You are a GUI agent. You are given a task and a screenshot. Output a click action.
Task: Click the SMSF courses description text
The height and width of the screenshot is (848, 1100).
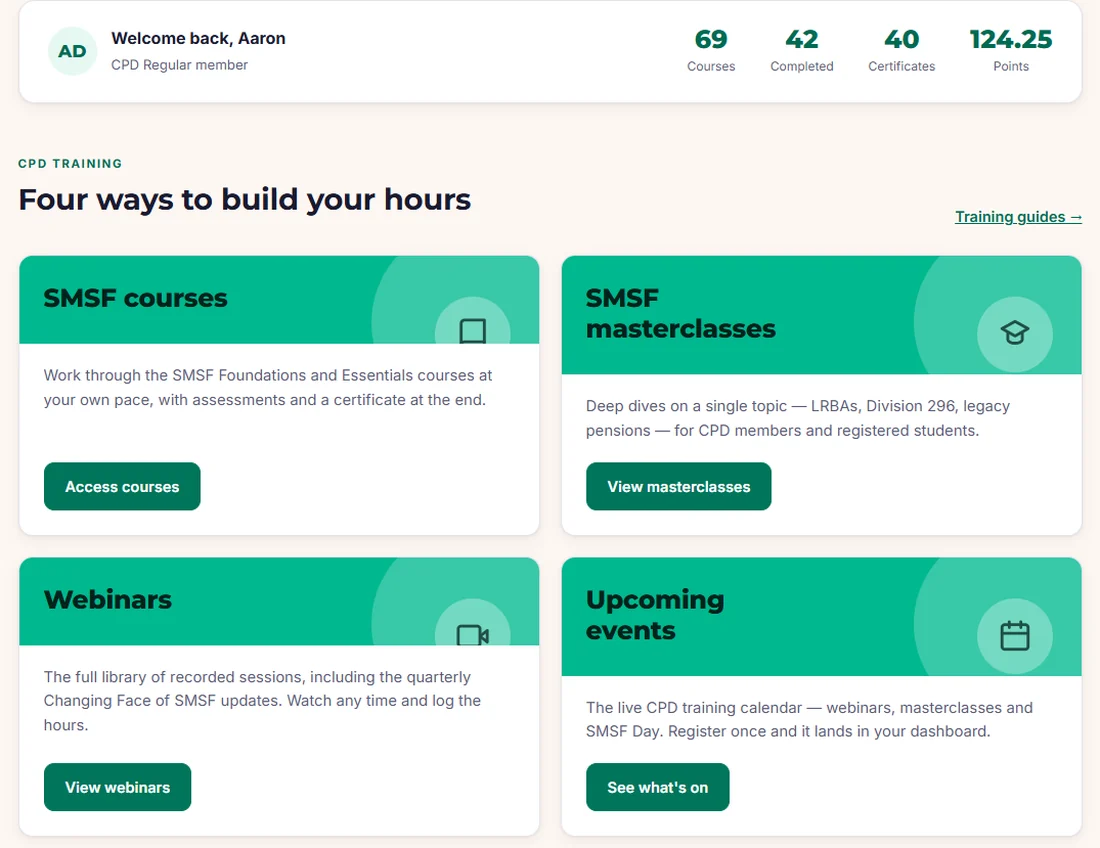268,387
